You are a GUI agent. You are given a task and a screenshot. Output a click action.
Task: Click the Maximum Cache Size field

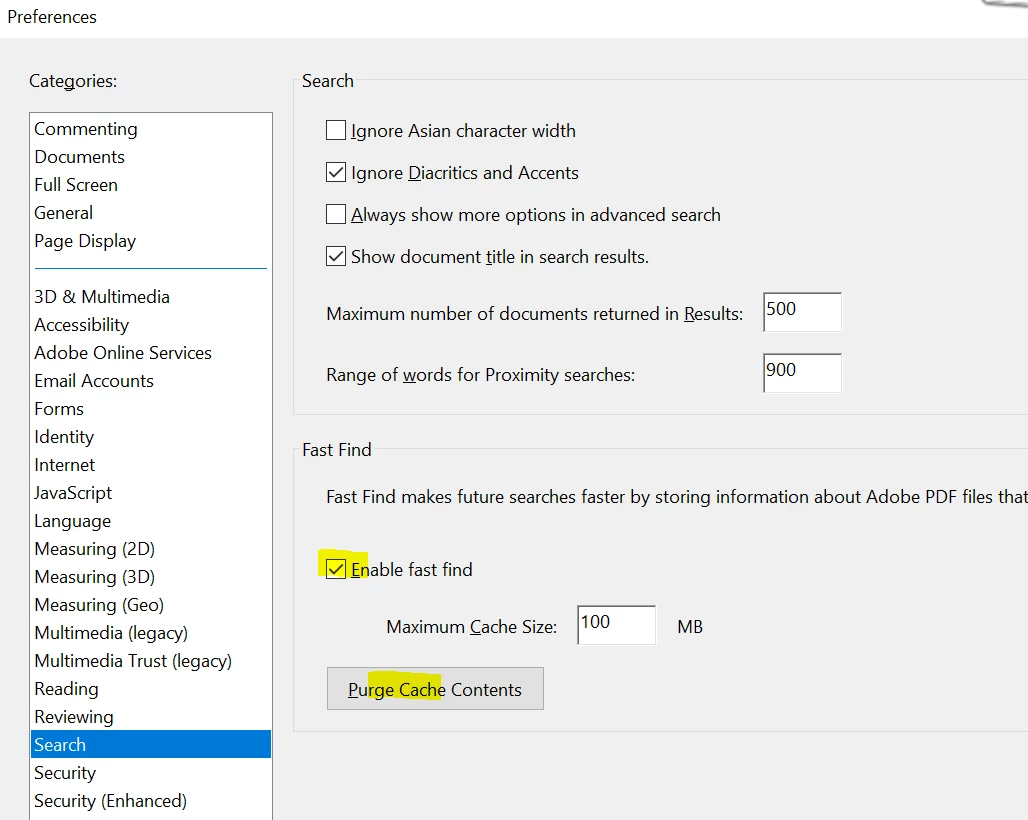616,625
